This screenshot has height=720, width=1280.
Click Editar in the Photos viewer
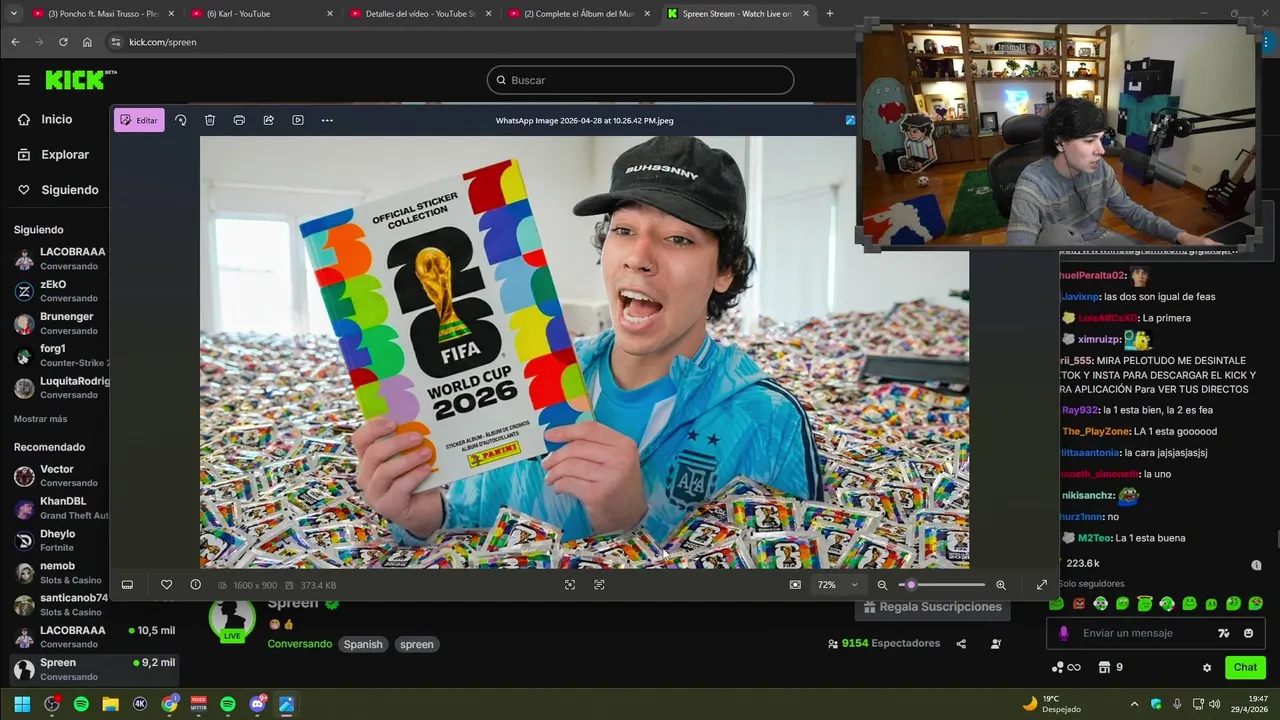pos(139,120)
